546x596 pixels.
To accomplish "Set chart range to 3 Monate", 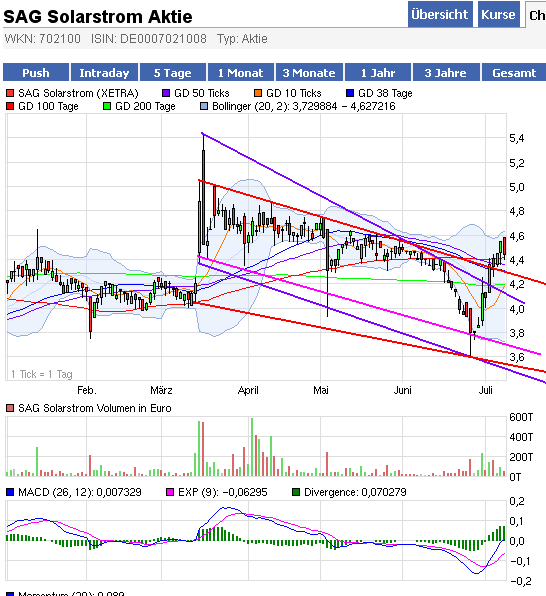I will (x=309, y=72).
